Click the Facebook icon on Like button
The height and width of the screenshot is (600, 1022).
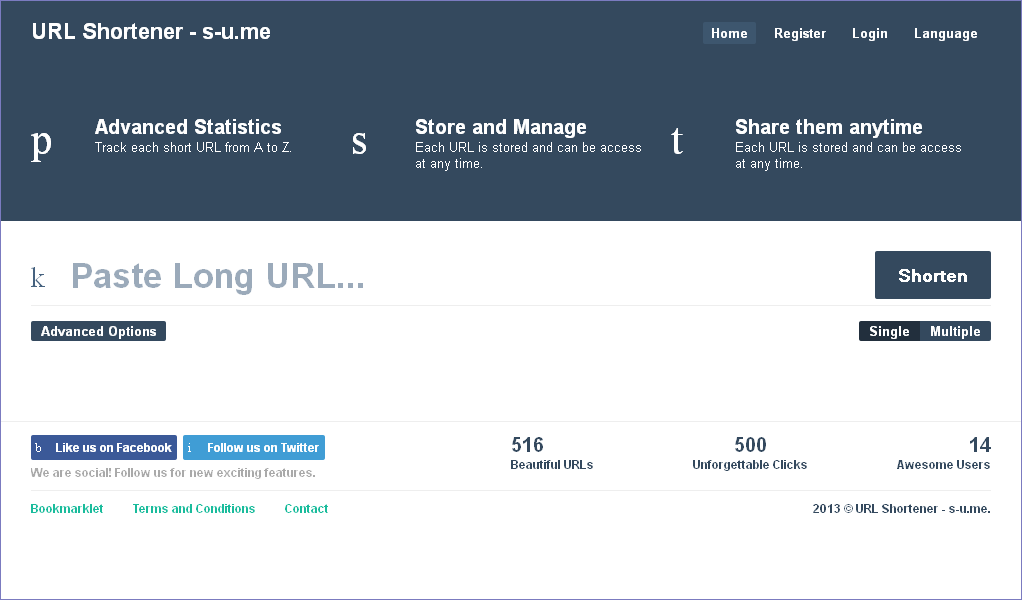39,448
